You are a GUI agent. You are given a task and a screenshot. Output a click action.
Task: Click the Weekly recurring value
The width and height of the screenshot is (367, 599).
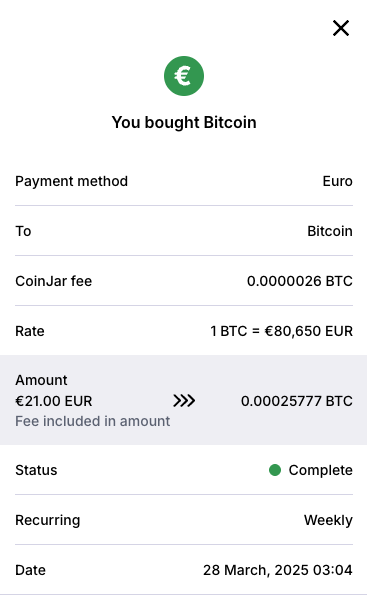pyautogui.click(x=328, y=520)
